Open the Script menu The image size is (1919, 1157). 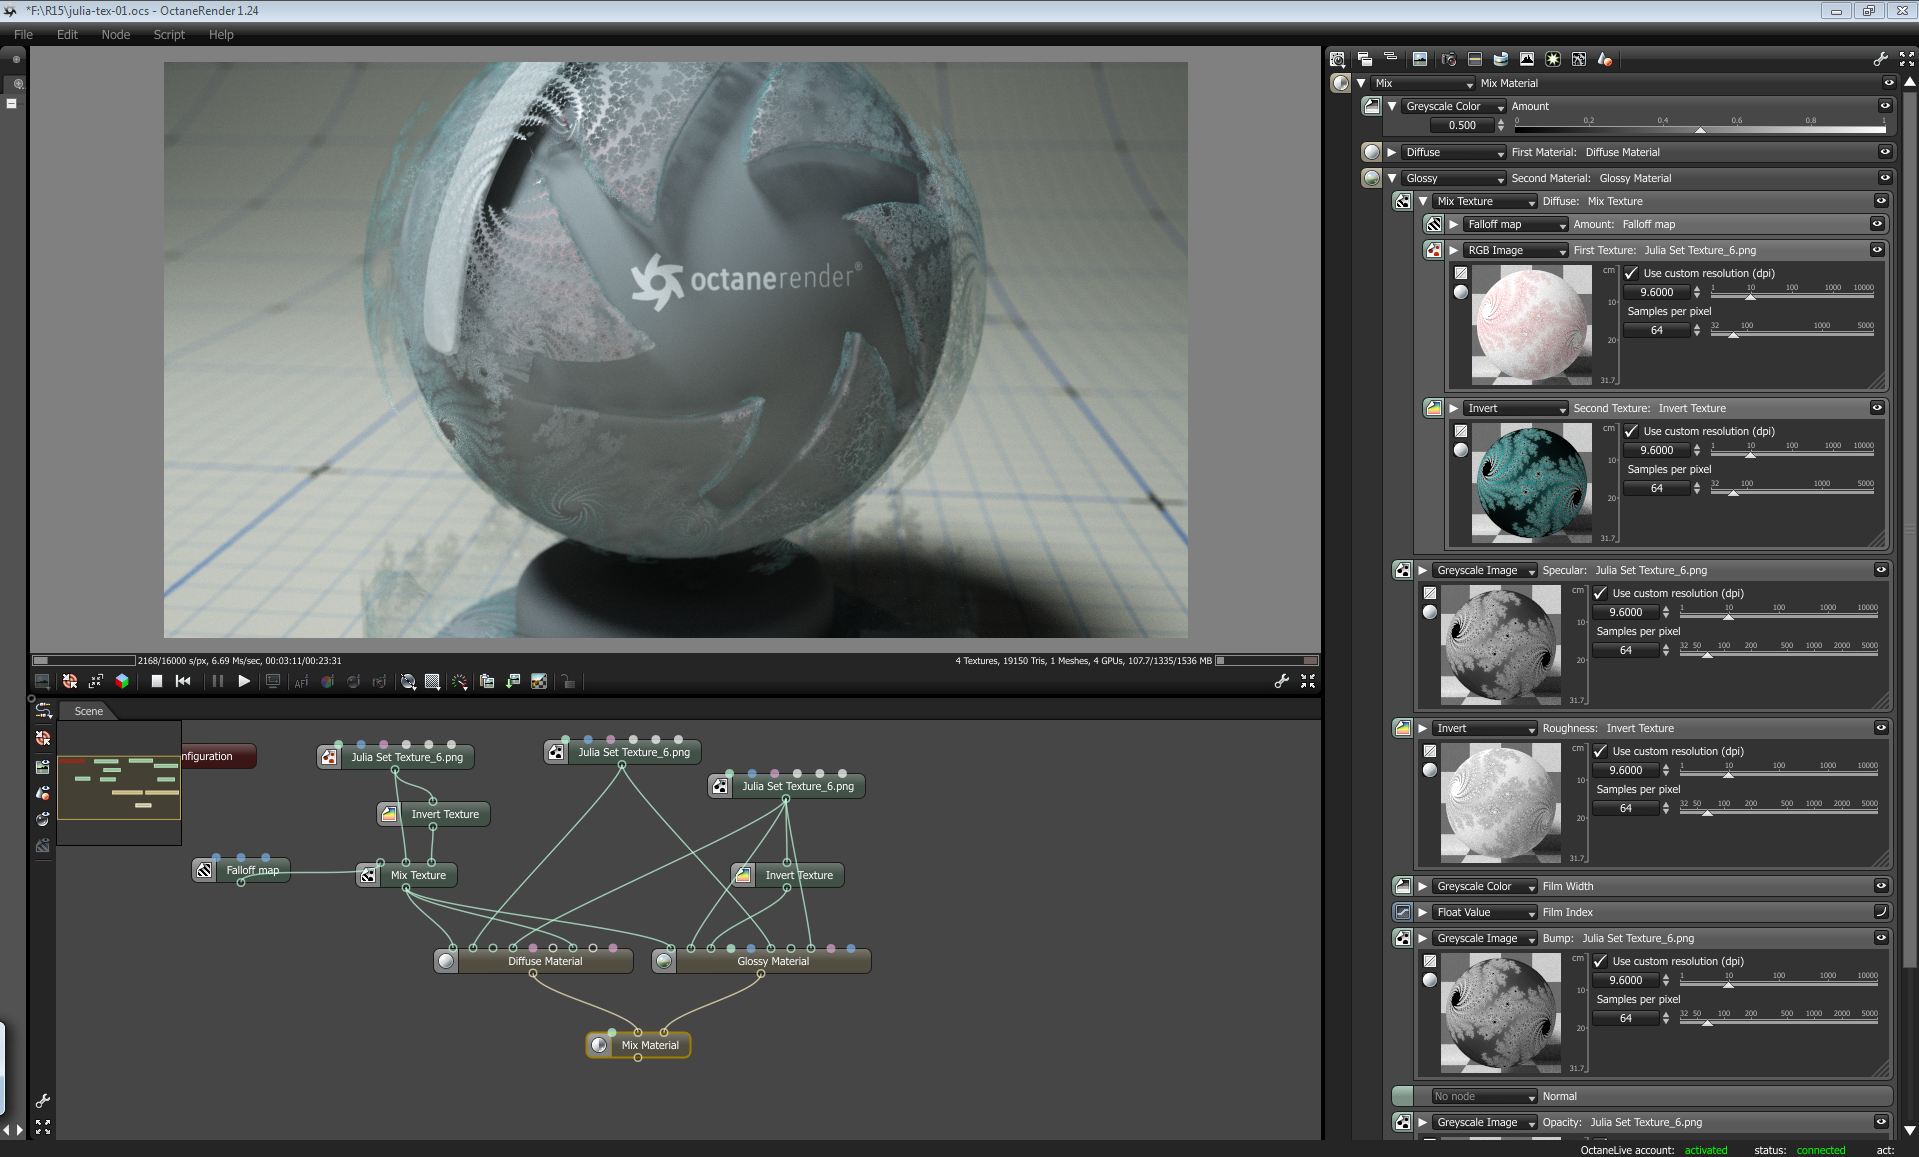coord(169,34)
